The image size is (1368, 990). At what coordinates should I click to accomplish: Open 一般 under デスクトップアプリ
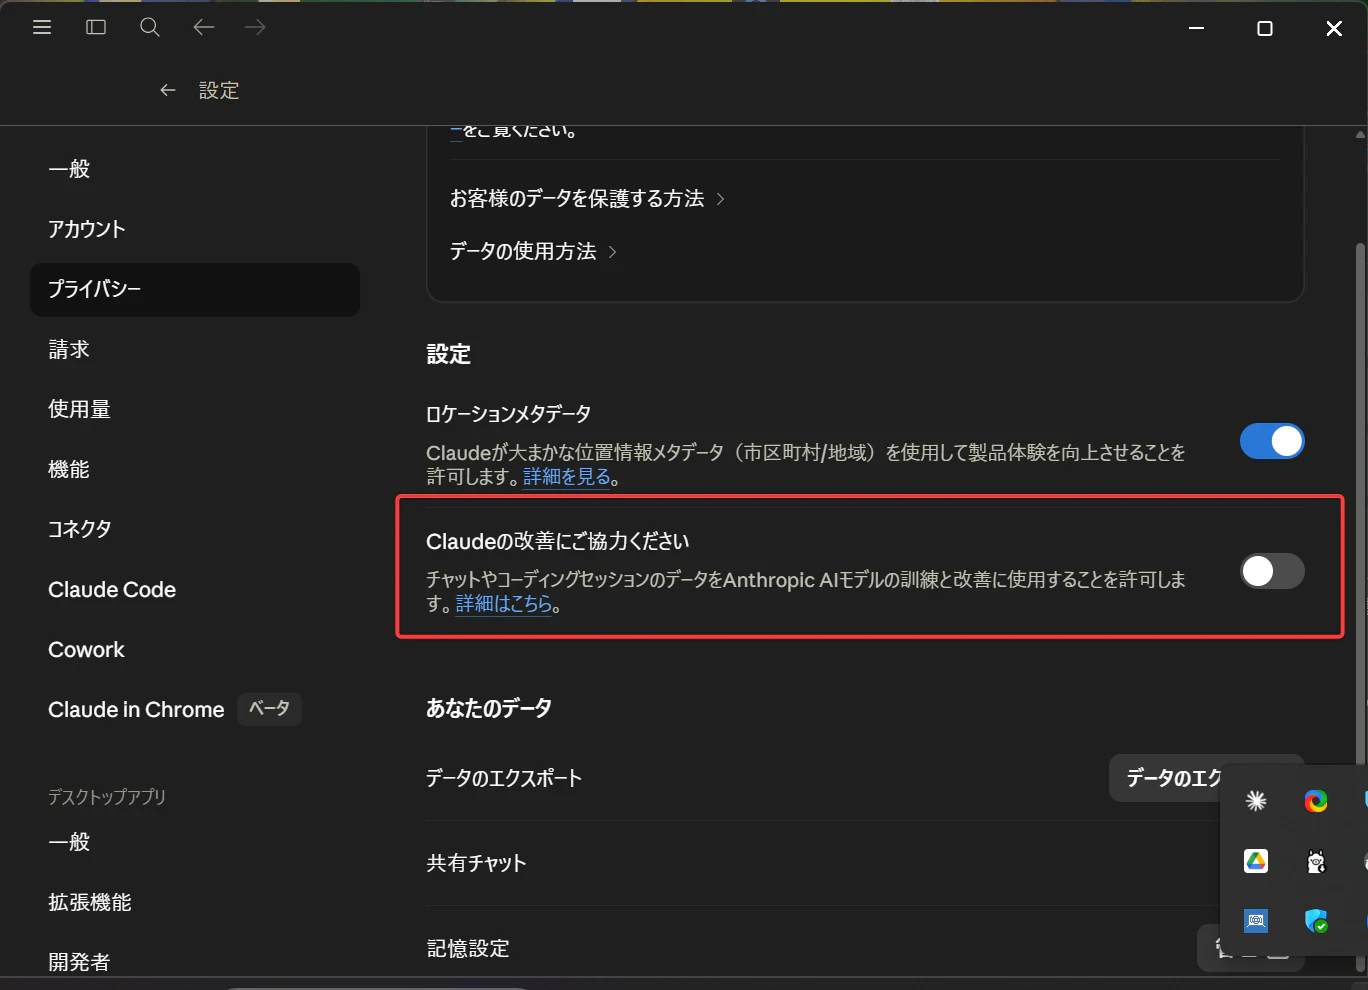195,842
